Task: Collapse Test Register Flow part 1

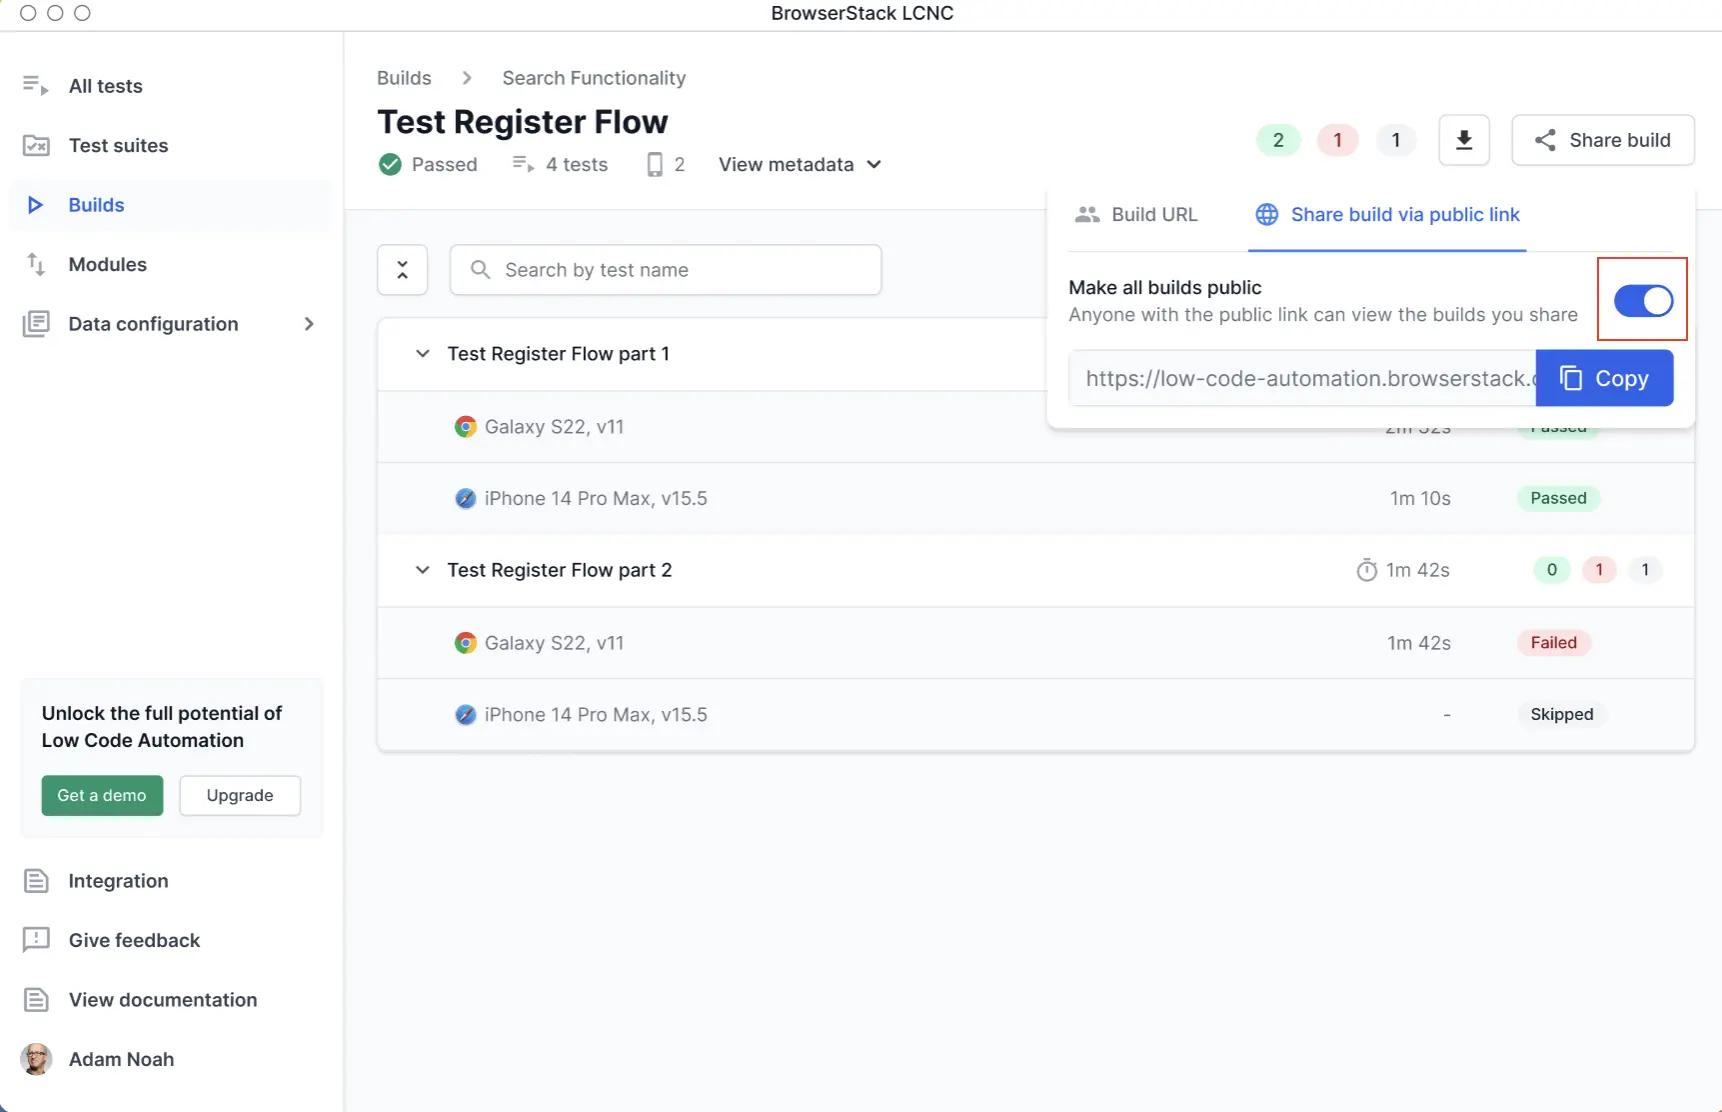Action: coord(422,354)
